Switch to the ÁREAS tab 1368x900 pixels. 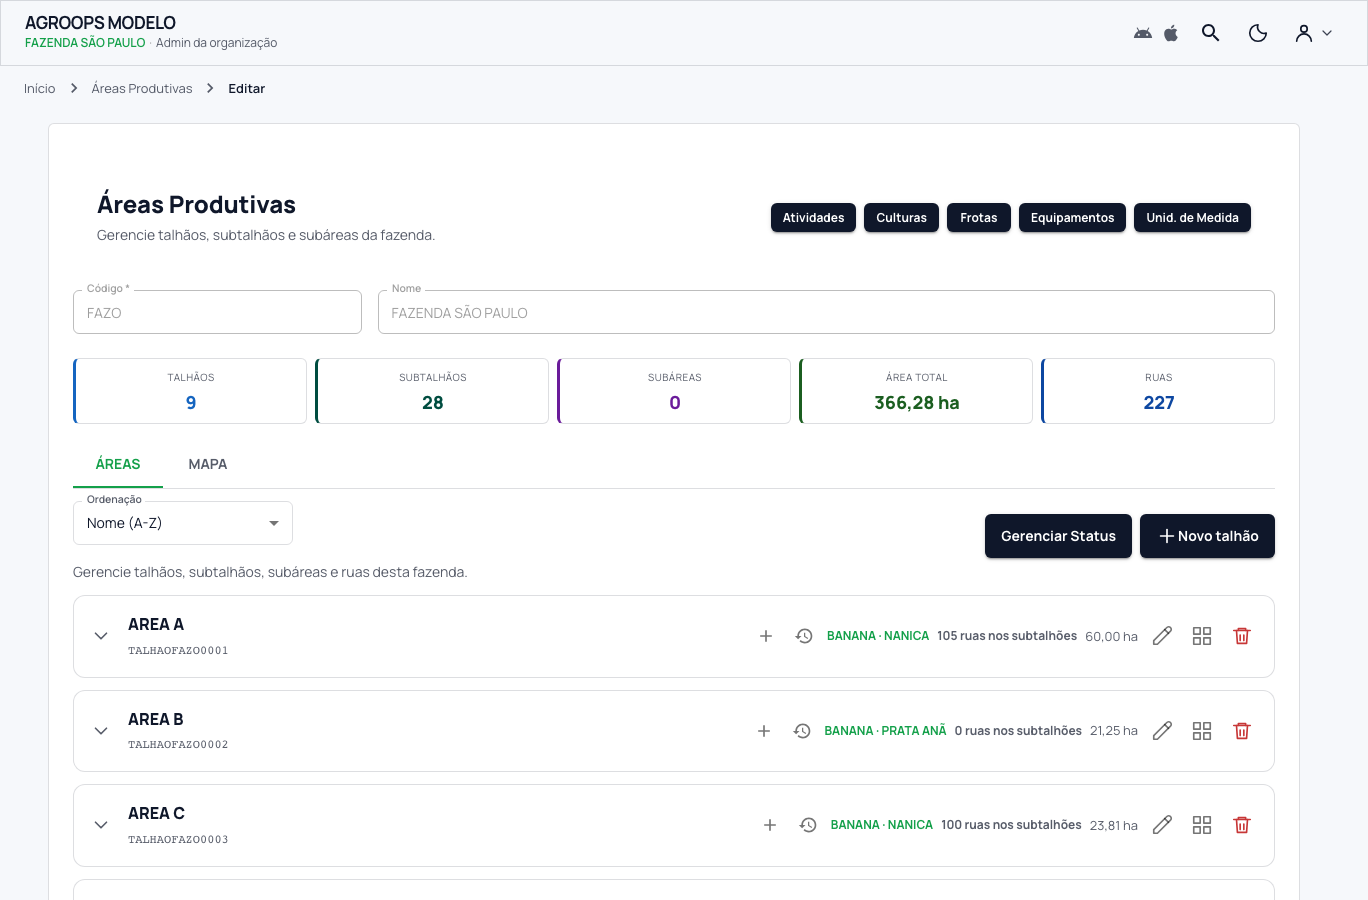(x=118, y=464)
